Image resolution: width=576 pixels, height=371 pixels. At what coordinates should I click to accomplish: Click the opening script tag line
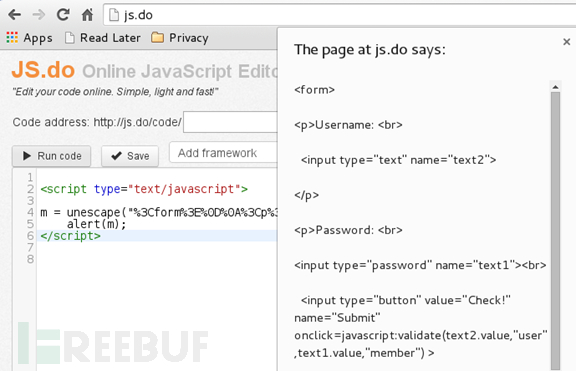(x=144, y=189)
